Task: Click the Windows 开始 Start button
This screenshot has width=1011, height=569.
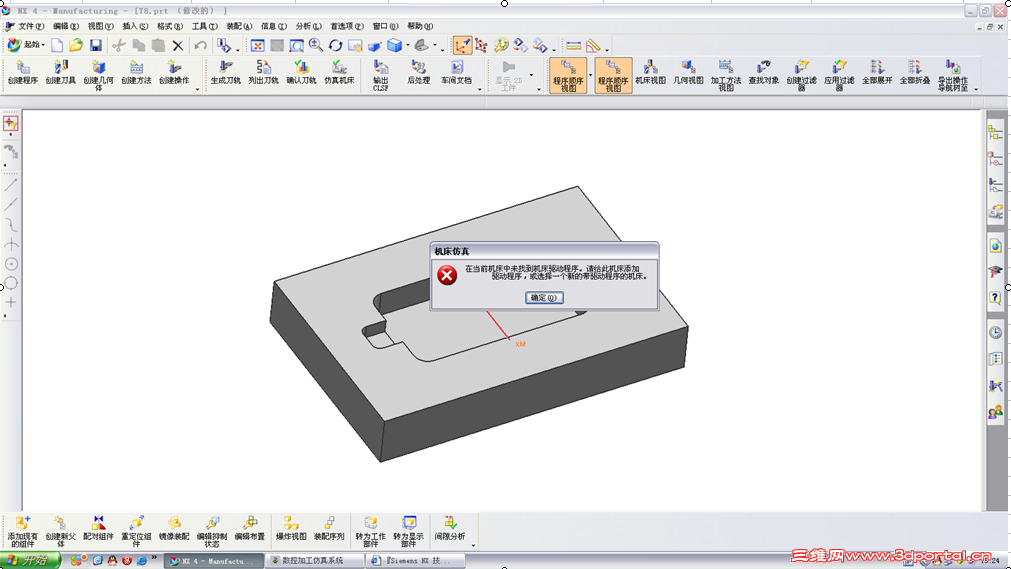Action: pyautogui.click(x=30, y=560)
